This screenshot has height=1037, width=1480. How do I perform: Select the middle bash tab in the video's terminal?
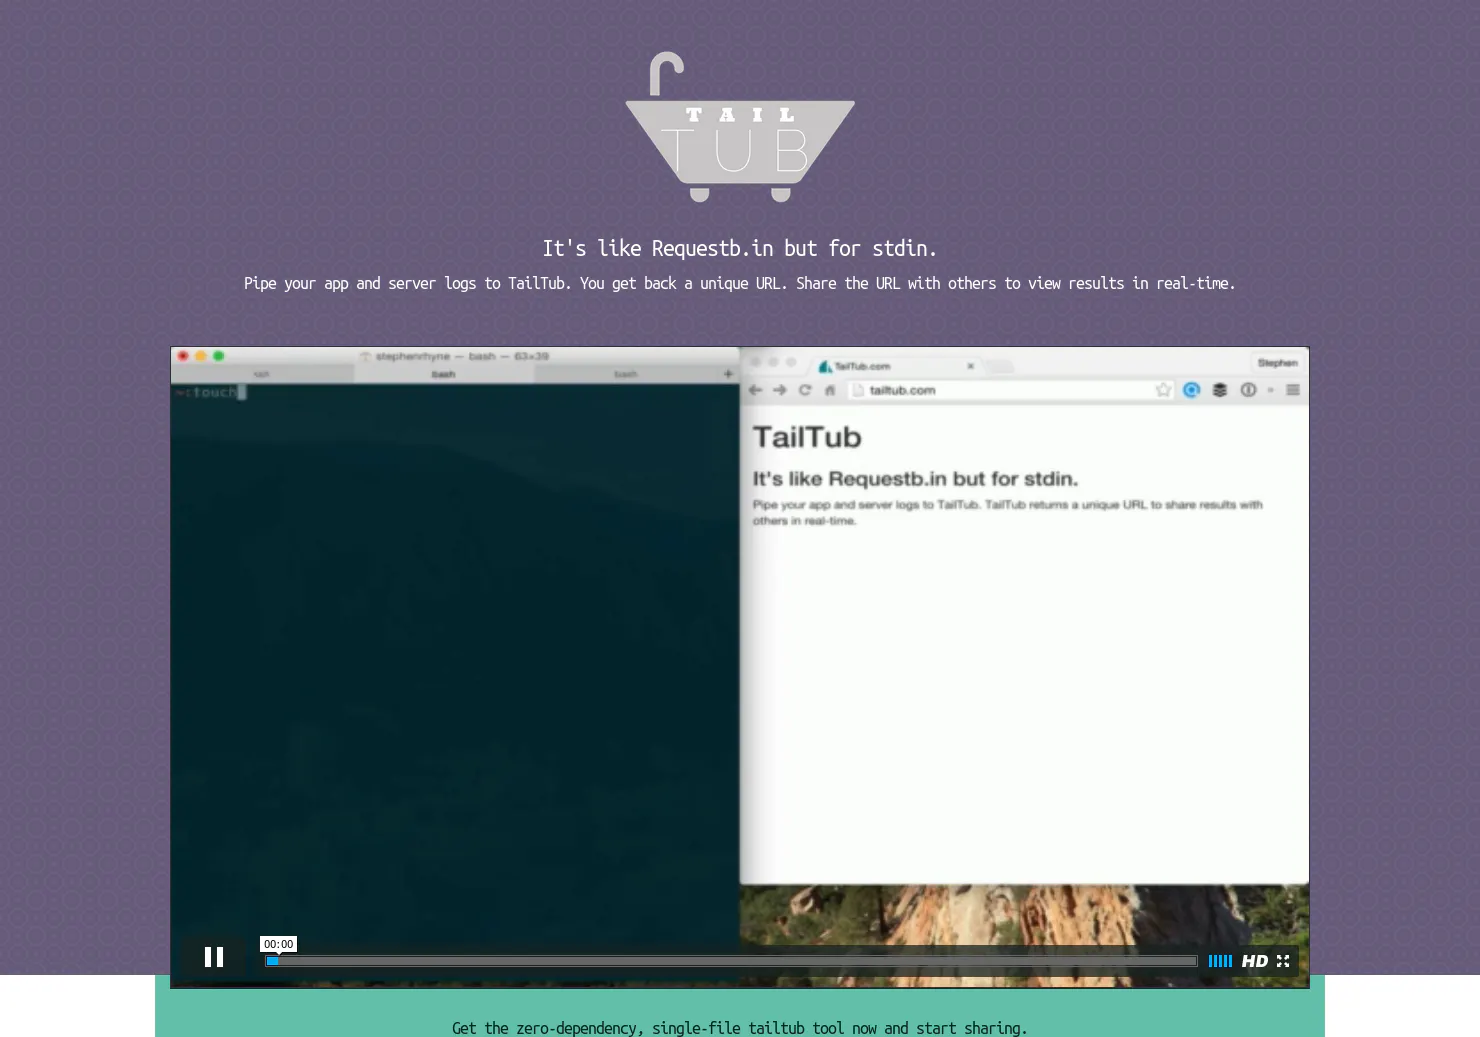(x=444, y=374)
